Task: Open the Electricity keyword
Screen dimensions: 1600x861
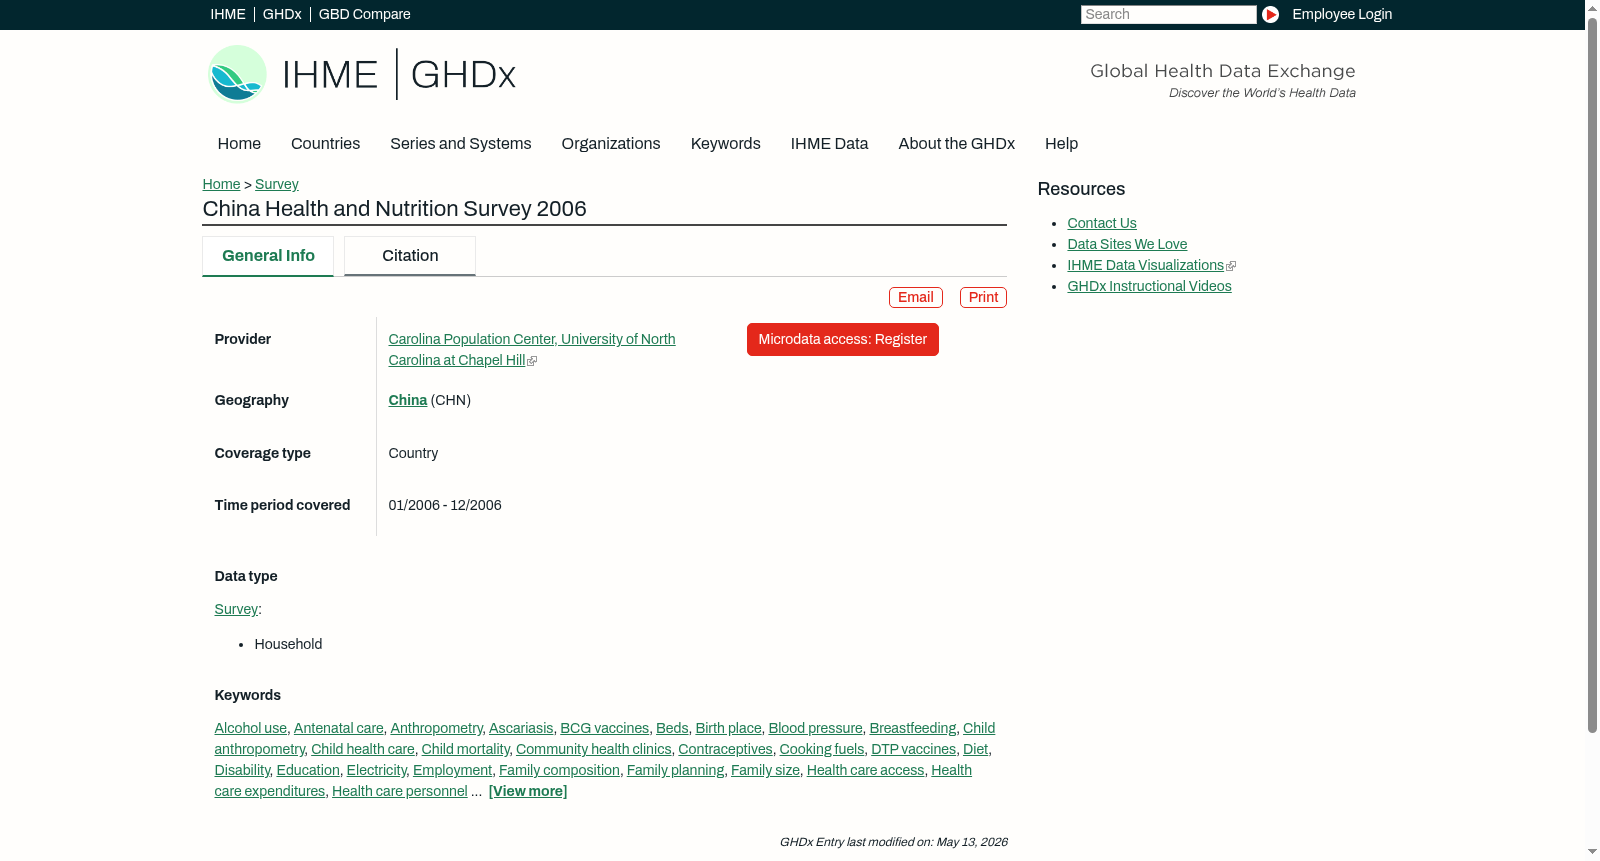Action: click(377, 770)
